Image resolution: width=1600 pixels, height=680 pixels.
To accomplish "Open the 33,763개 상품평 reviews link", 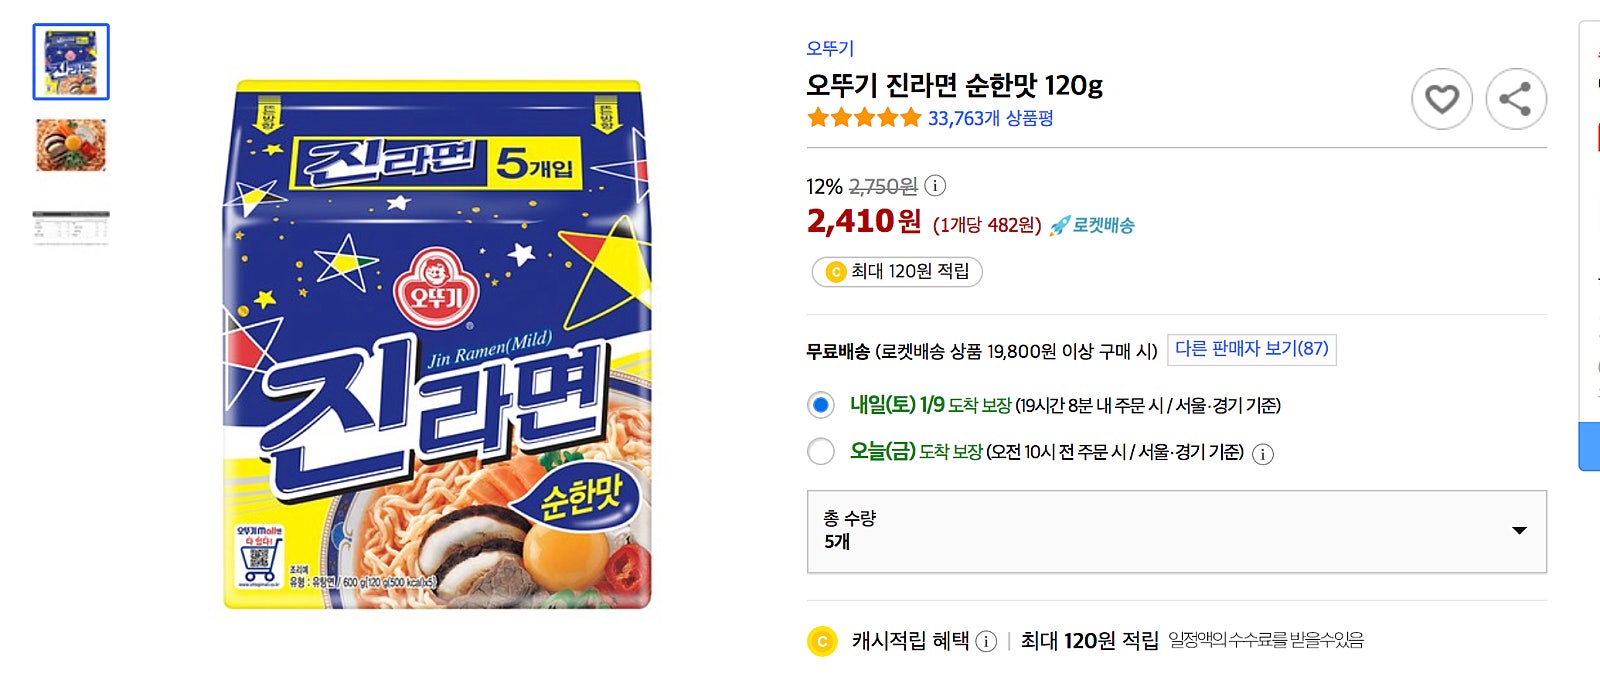I will [990, 118].
